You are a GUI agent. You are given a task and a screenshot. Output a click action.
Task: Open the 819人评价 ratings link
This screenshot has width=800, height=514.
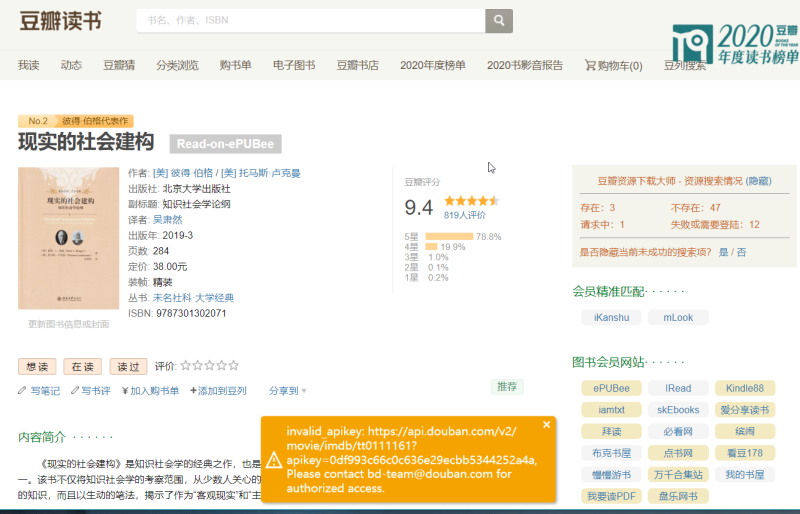[x=464, y=215]
